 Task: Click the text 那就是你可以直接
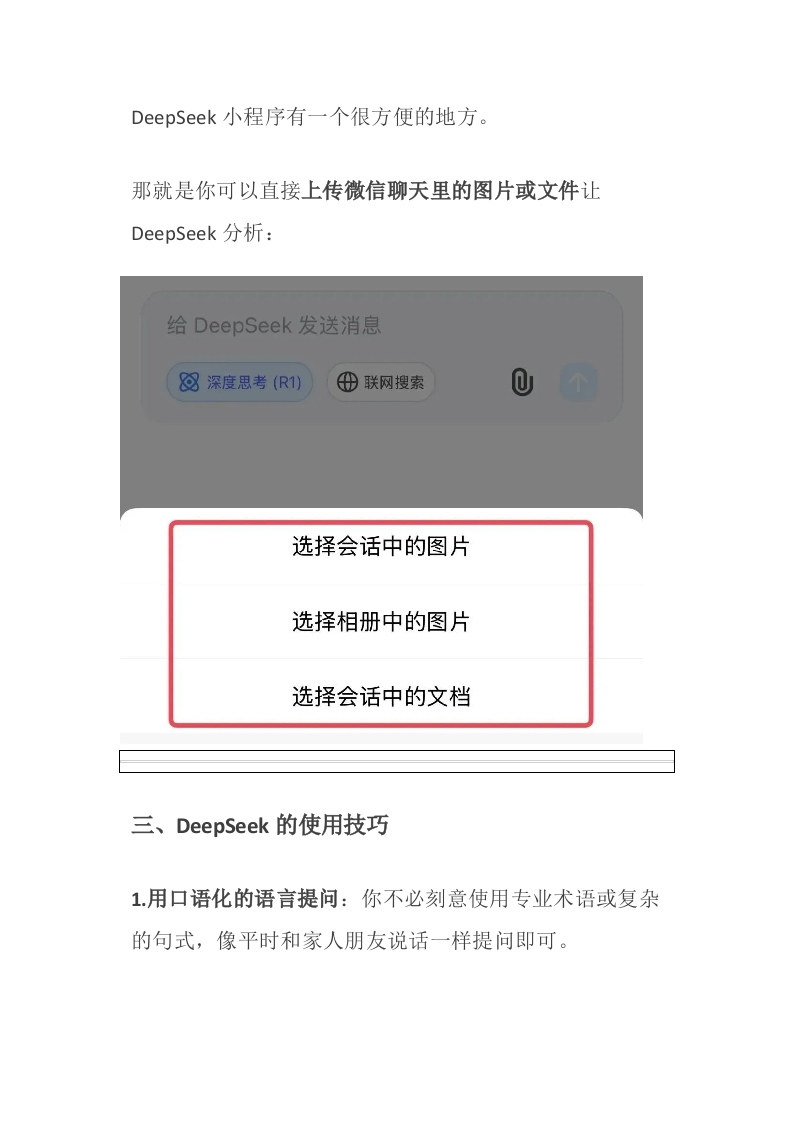tap(216, 191)
